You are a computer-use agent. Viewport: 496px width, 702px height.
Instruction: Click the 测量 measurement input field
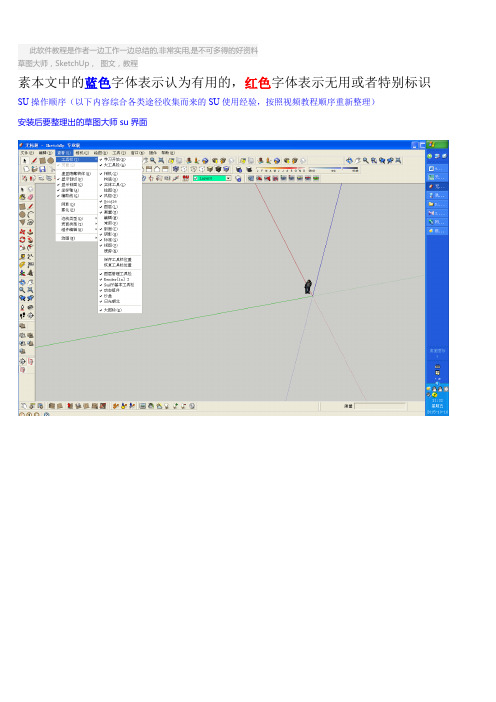[x=380, y=406]
